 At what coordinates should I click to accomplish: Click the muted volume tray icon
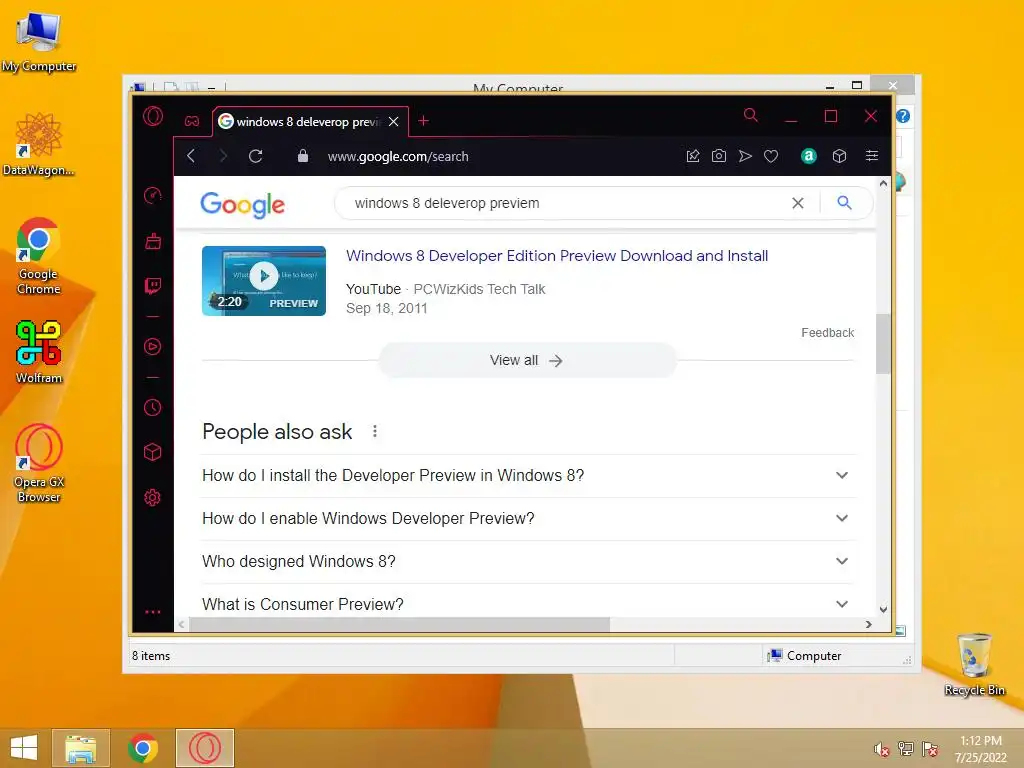(882, 749)
